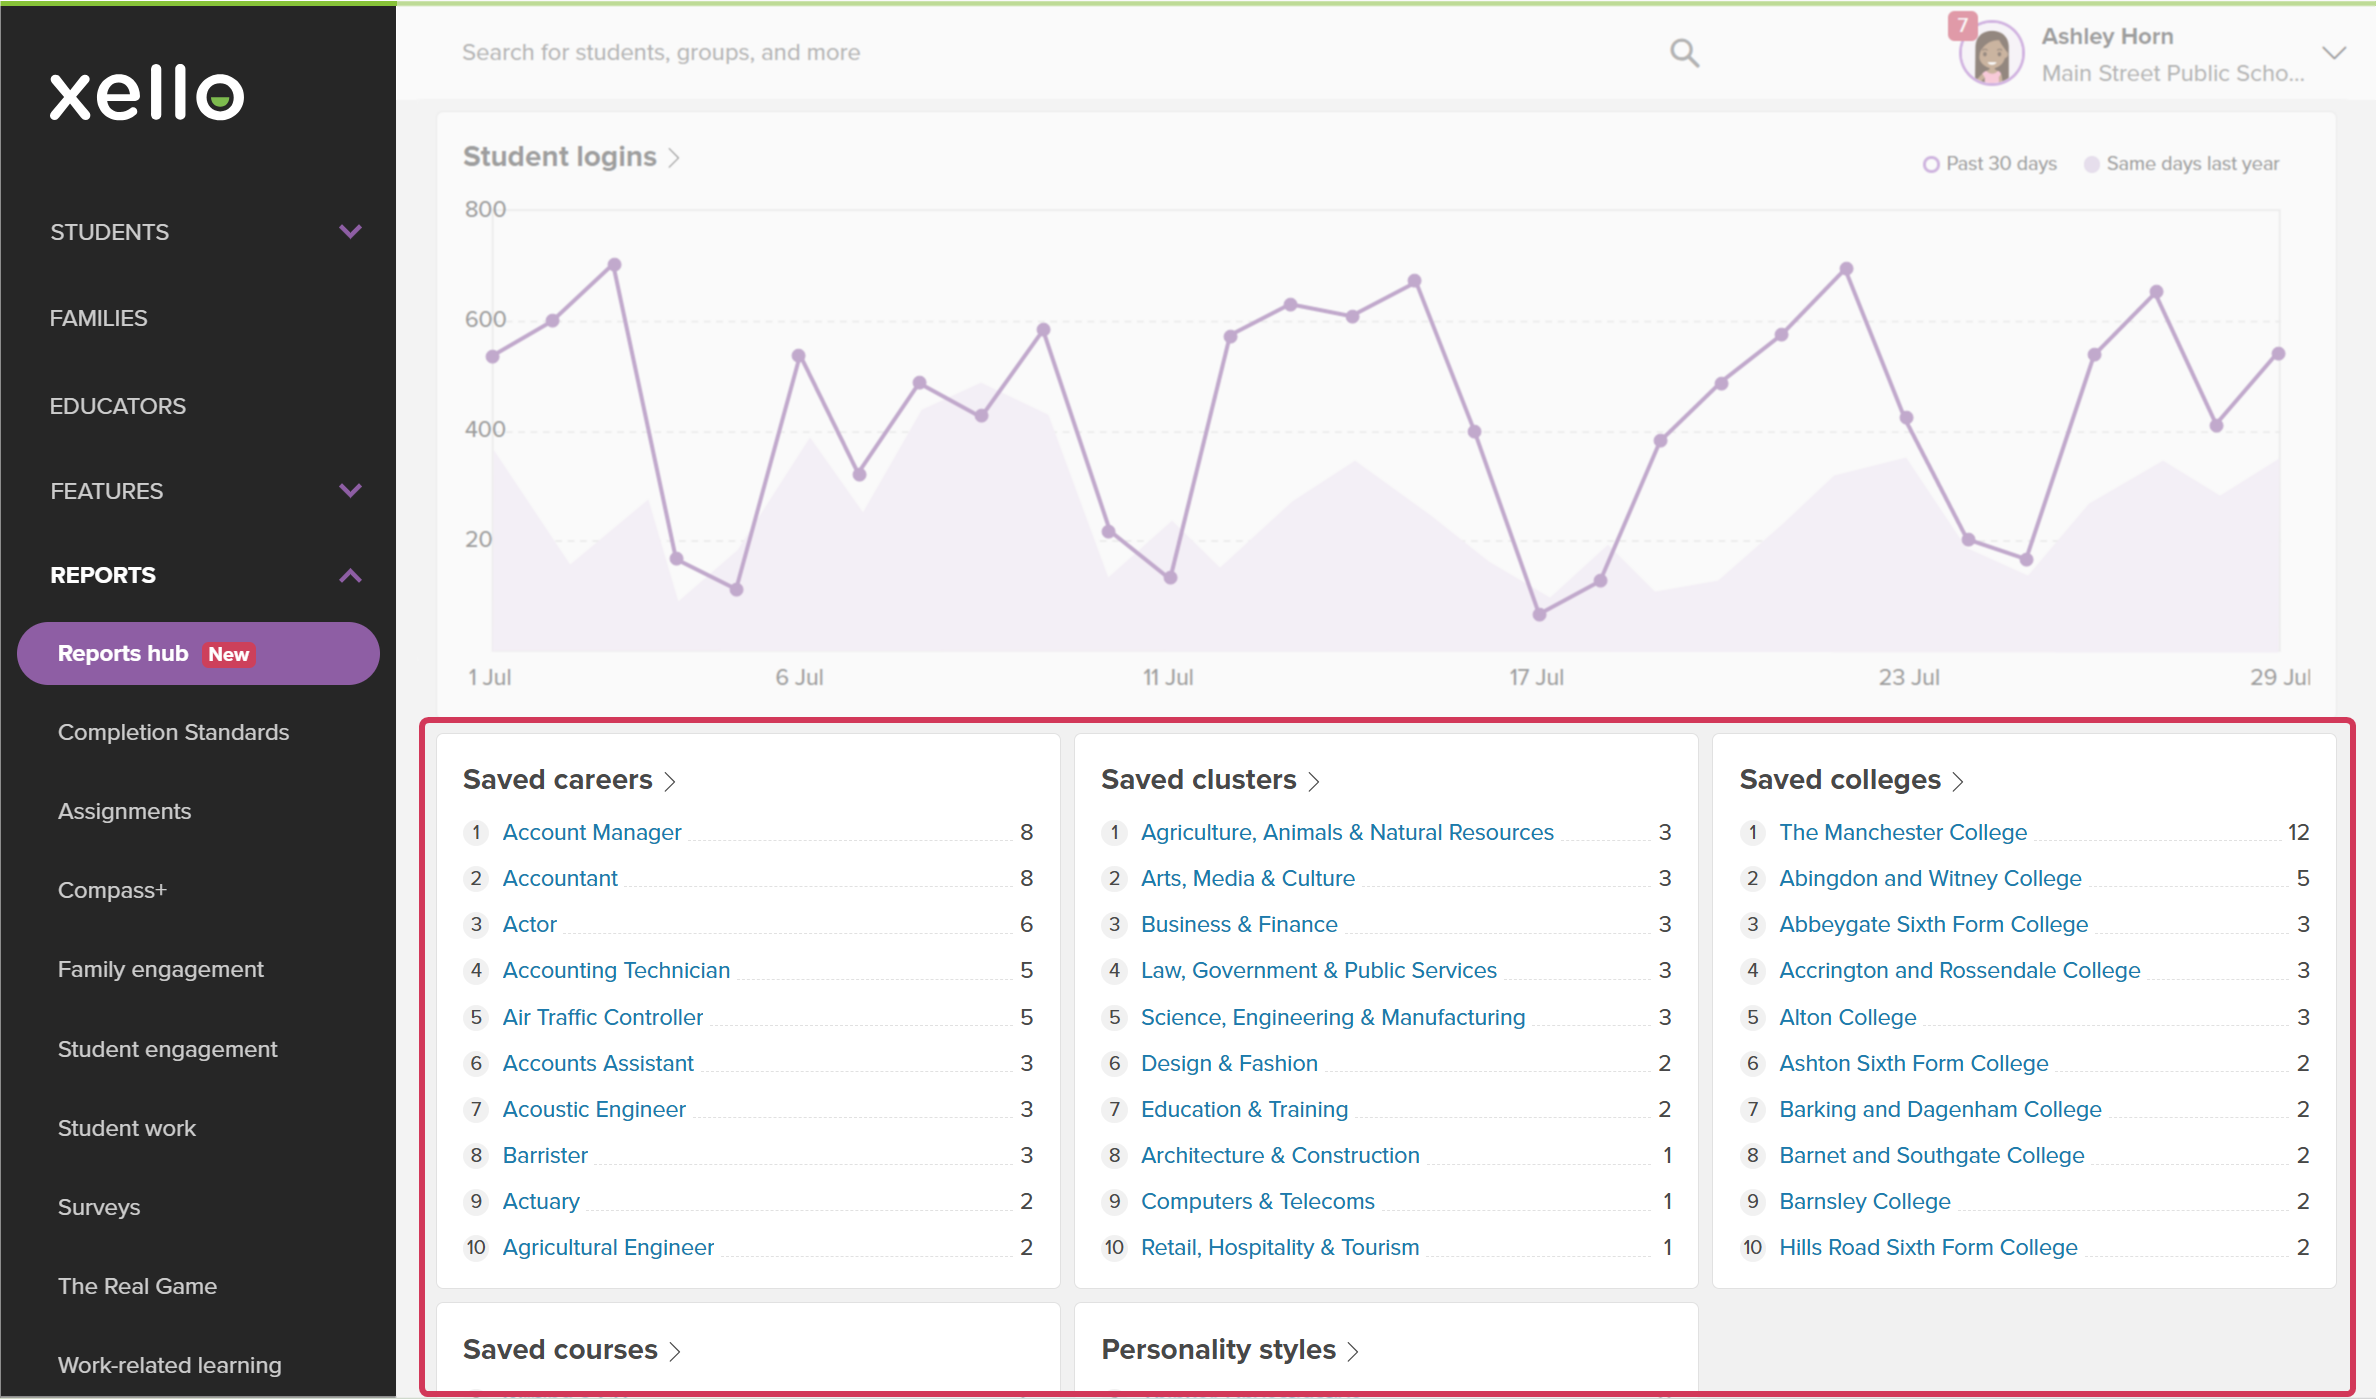Image resolution: width=2376 pixels, height=1399 pixels.
Task: Open Student work report
Action: [127, 1128]
